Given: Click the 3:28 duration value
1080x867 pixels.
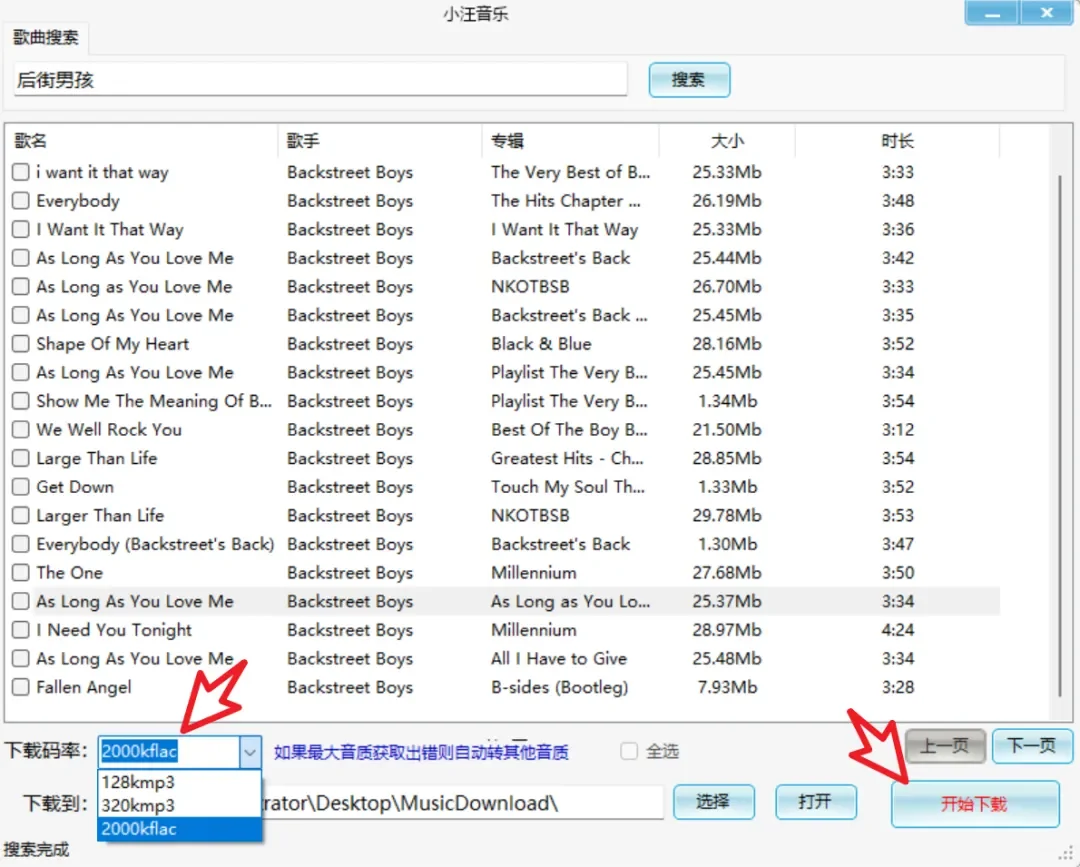Looking at the screenshot, I should click(897, 687).
